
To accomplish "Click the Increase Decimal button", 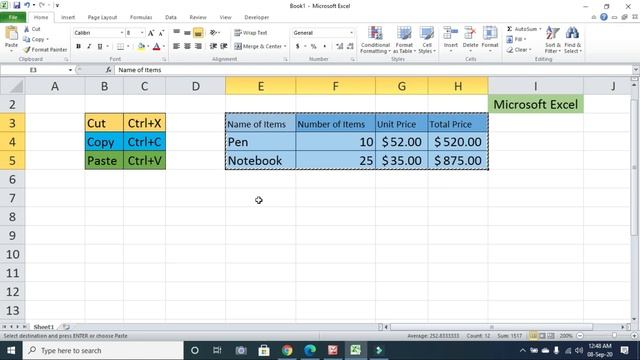I will pyautogui.click(x=340, y=46).
